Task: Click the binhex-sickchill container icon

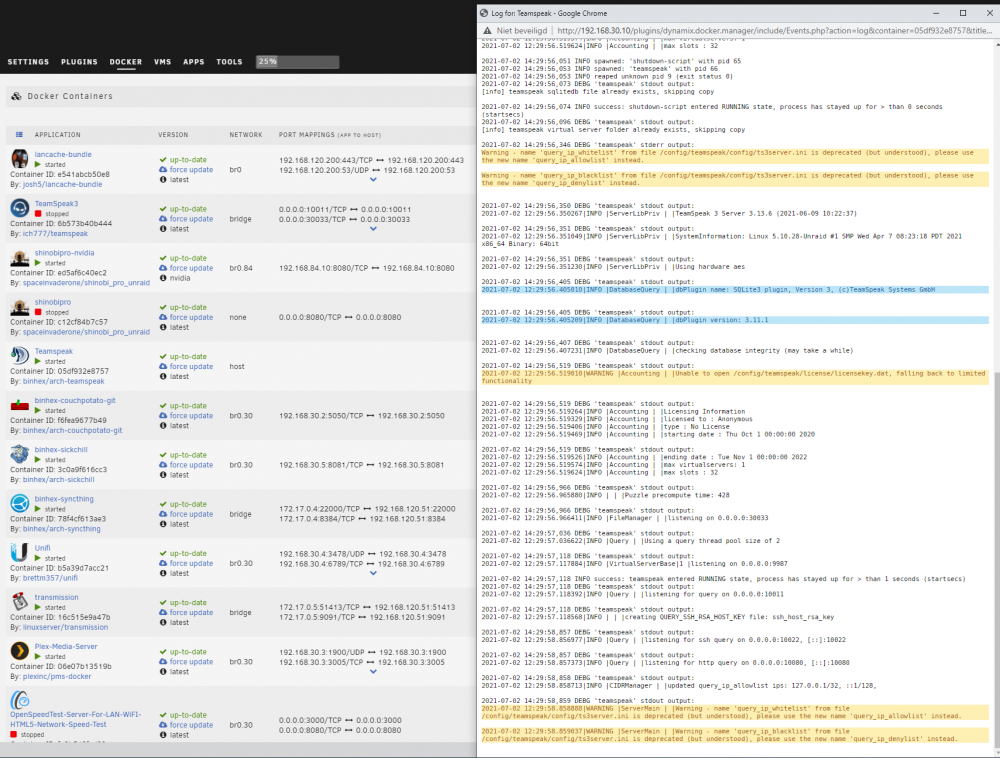Action: click(x=20, y=453)
